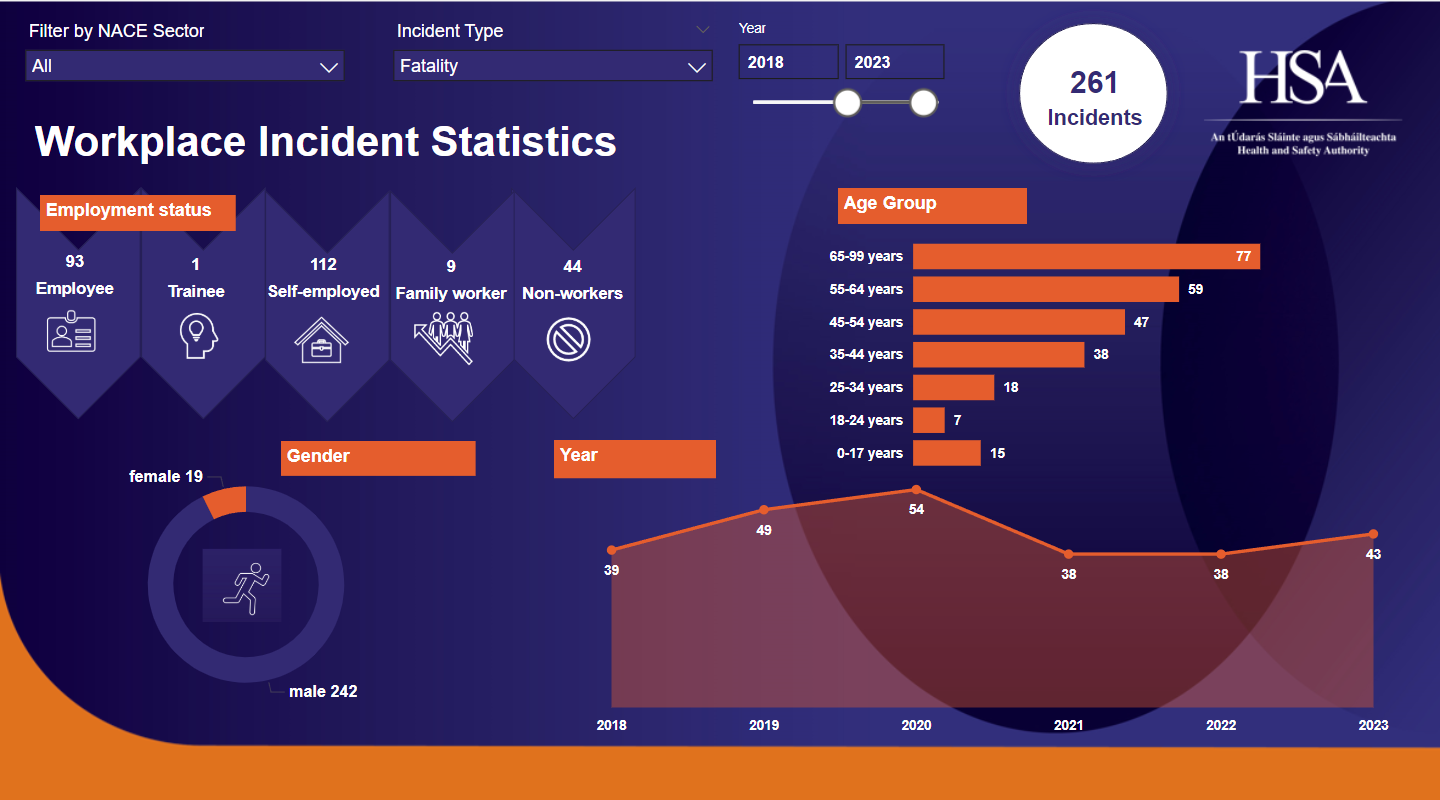Select the 65-99 years bar
Viewport: 1440px width, 800px height.
coord(1086,257)
